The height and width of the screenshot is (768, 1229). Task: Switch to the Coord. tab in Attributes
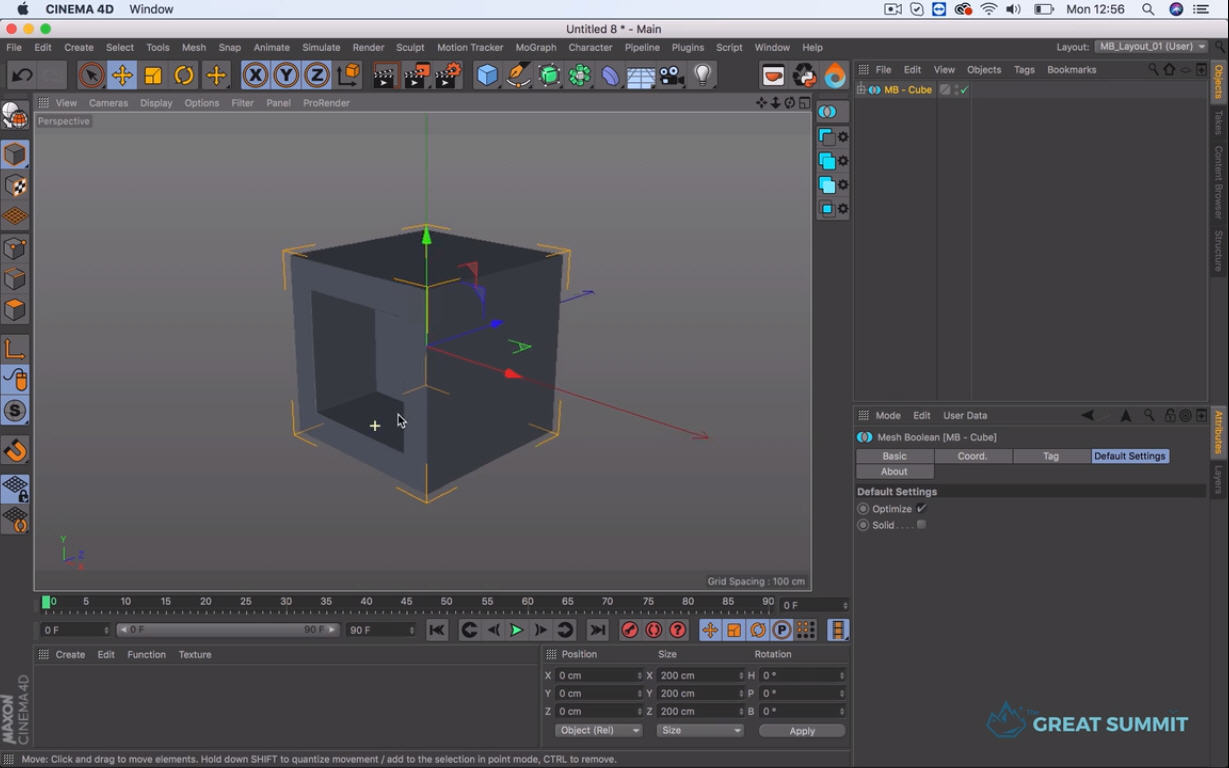point(972,455)
